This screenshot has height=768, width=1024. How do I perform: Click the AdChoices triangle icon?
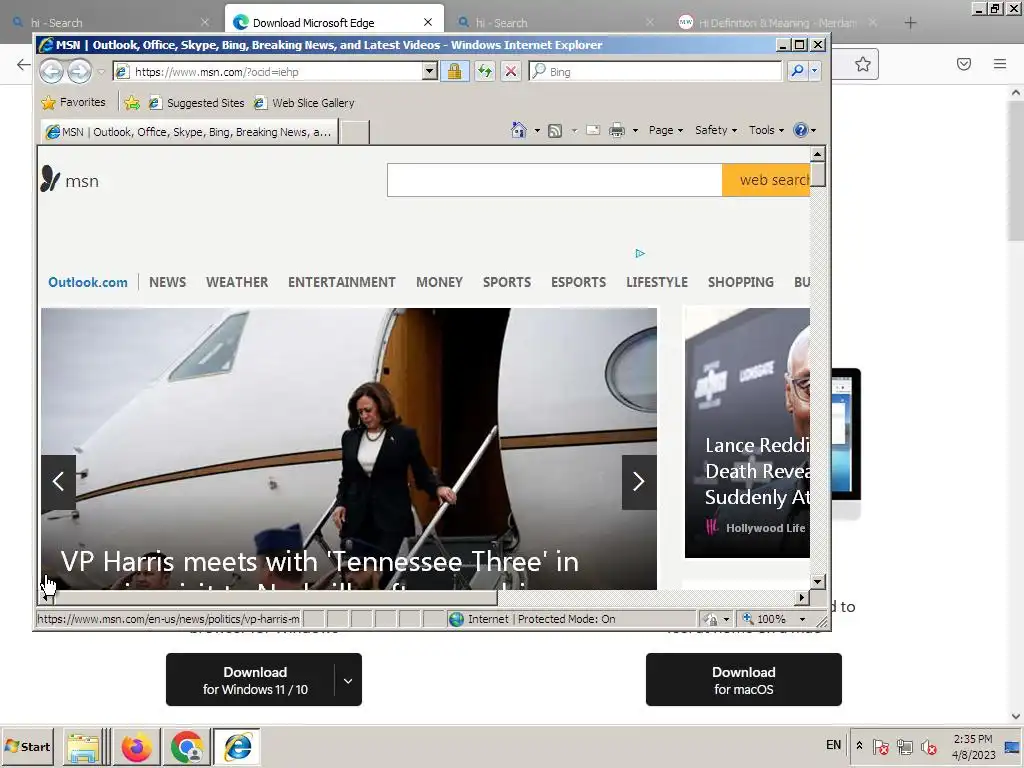[640, 253]
